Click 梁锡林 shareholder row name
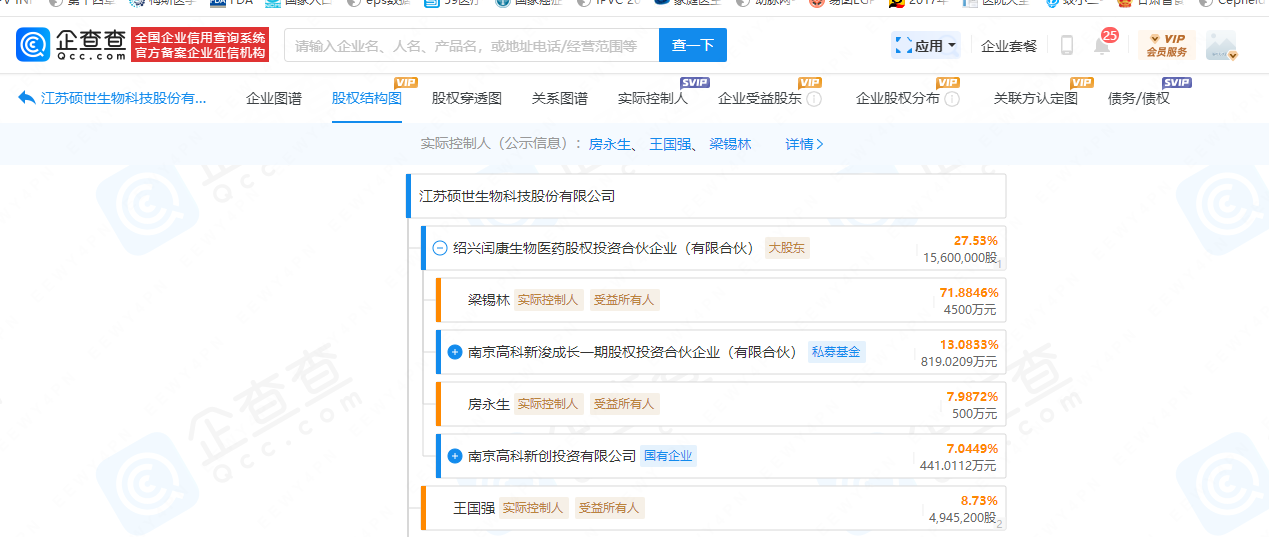1269x537 pixels. (489, 300)
